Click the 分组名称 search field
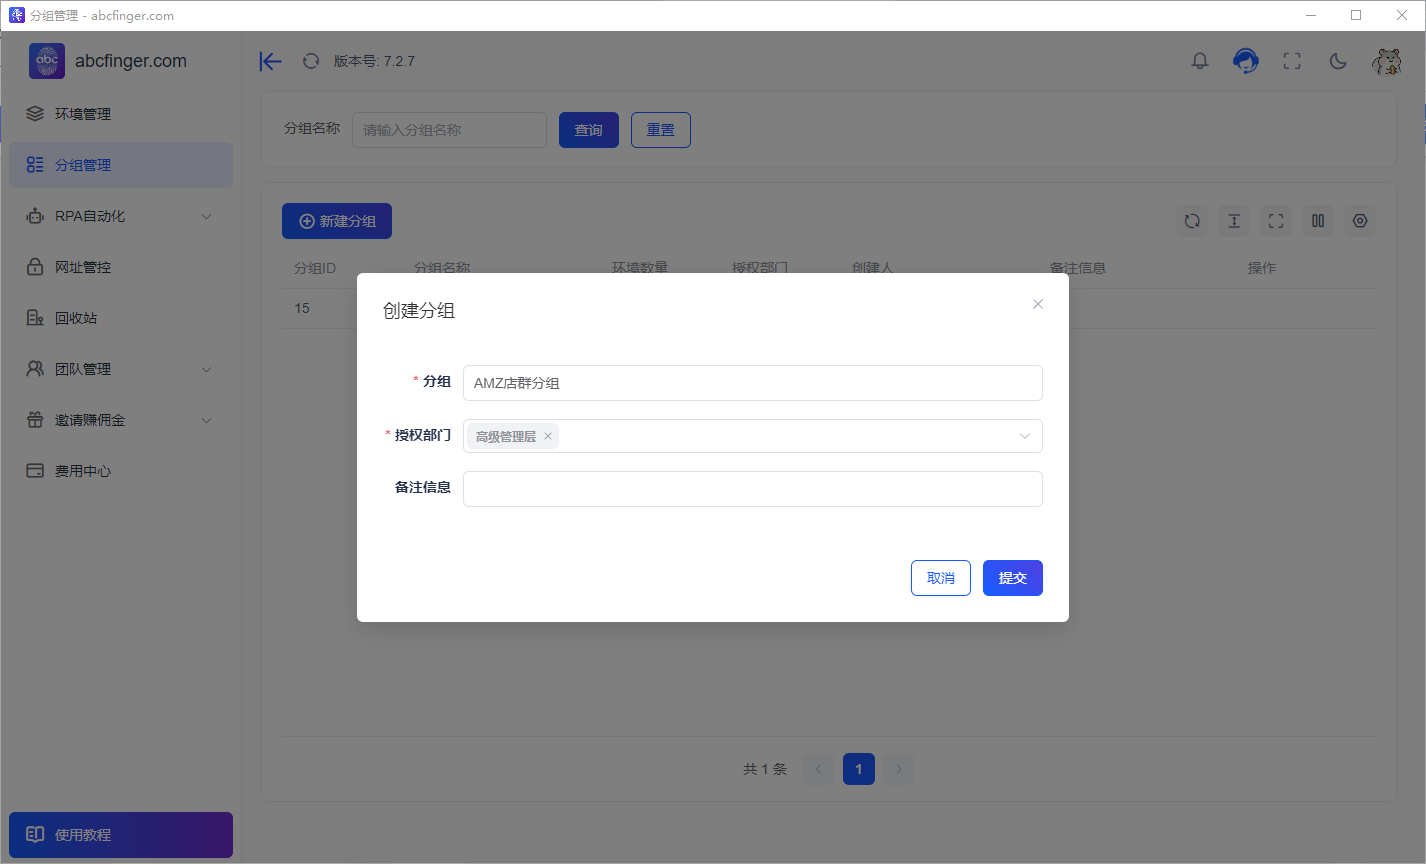 [x=449, y=130]
